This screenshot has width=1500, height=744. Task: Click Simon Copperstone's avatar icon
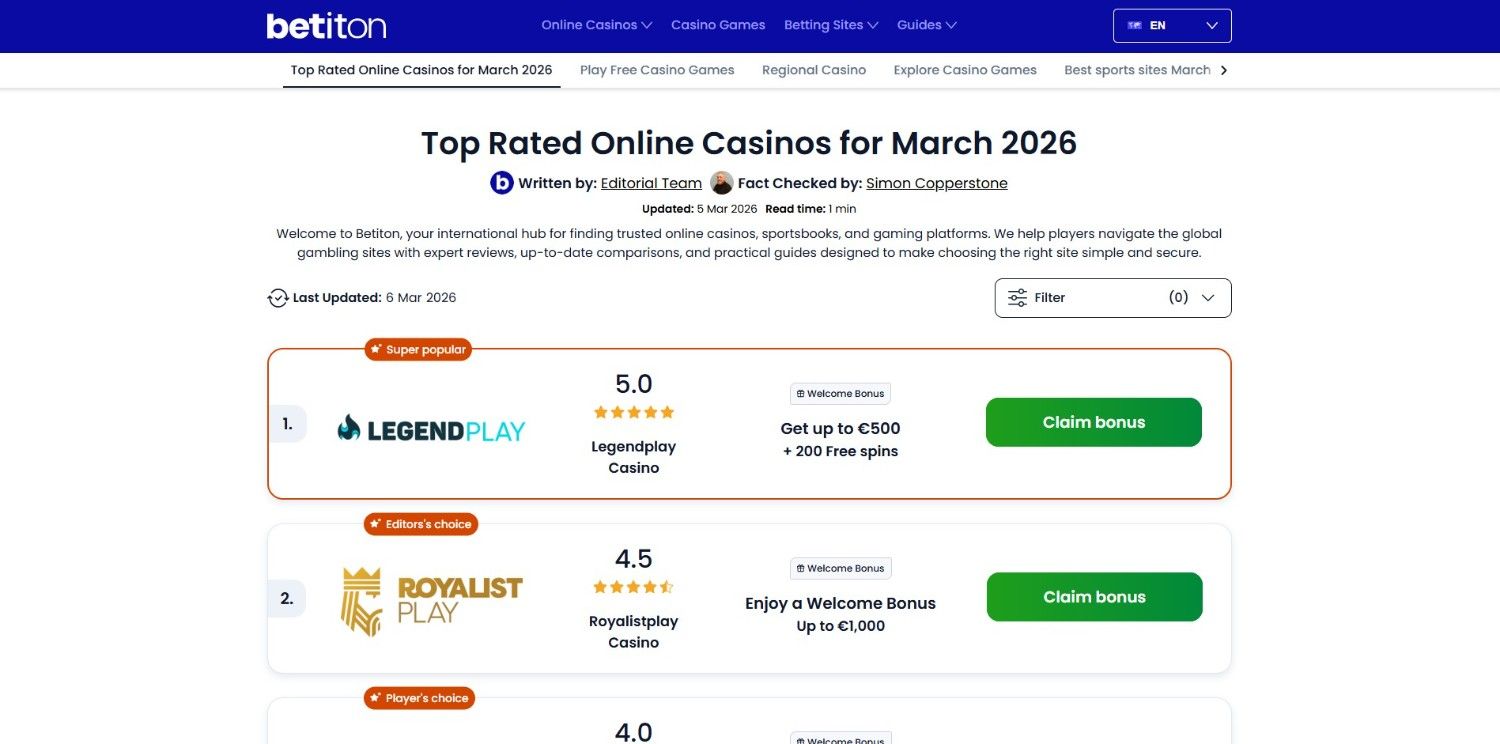click(721, 183)
